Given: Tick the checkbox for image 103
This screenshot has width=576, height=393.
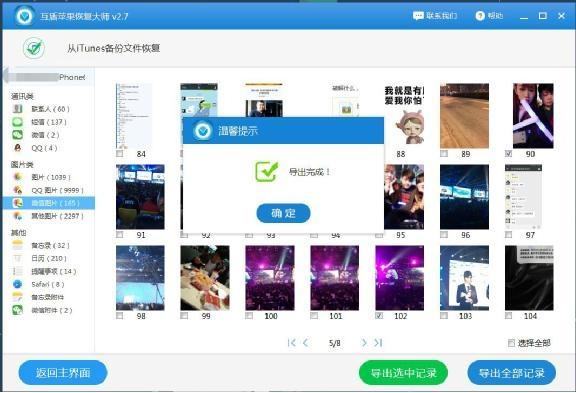Looking at the screenshot, I should 444,316.
